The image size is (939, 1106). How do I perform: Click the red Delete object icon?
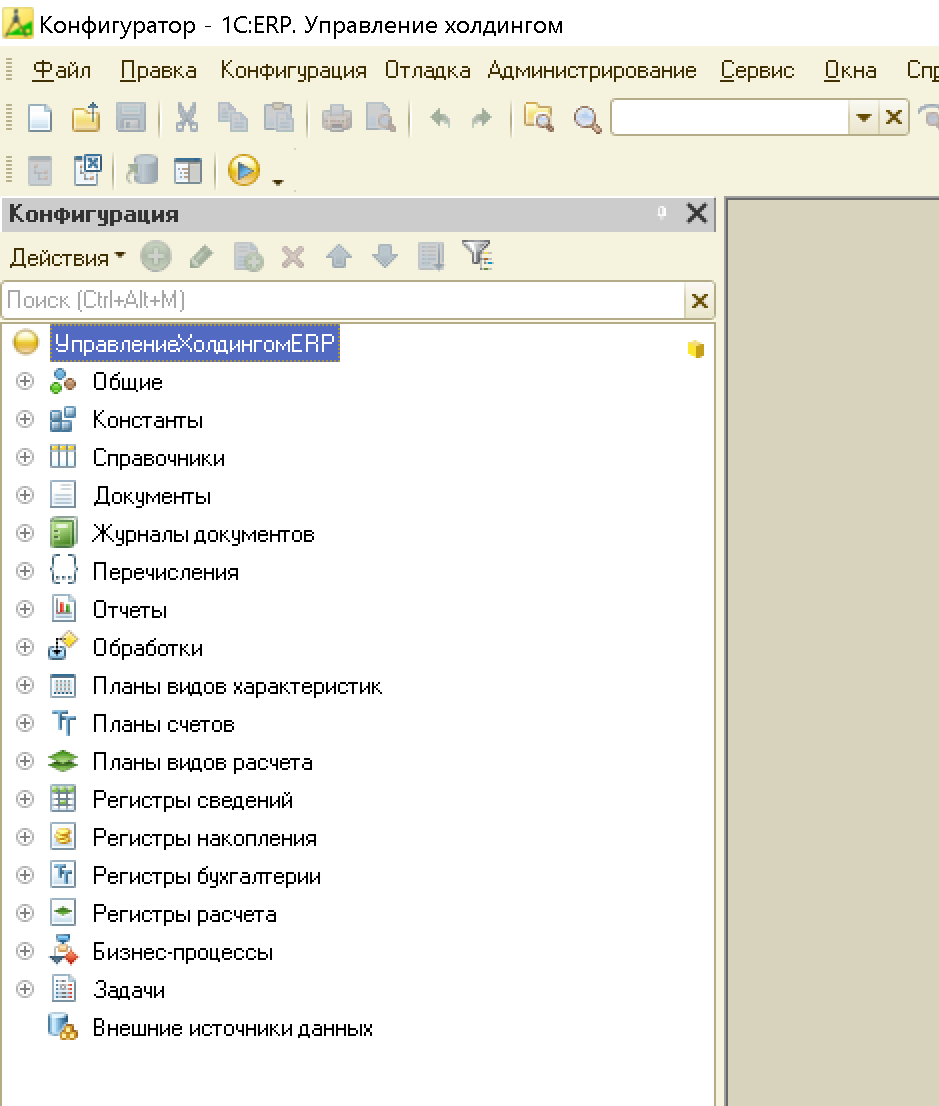(x=293, y=257)
